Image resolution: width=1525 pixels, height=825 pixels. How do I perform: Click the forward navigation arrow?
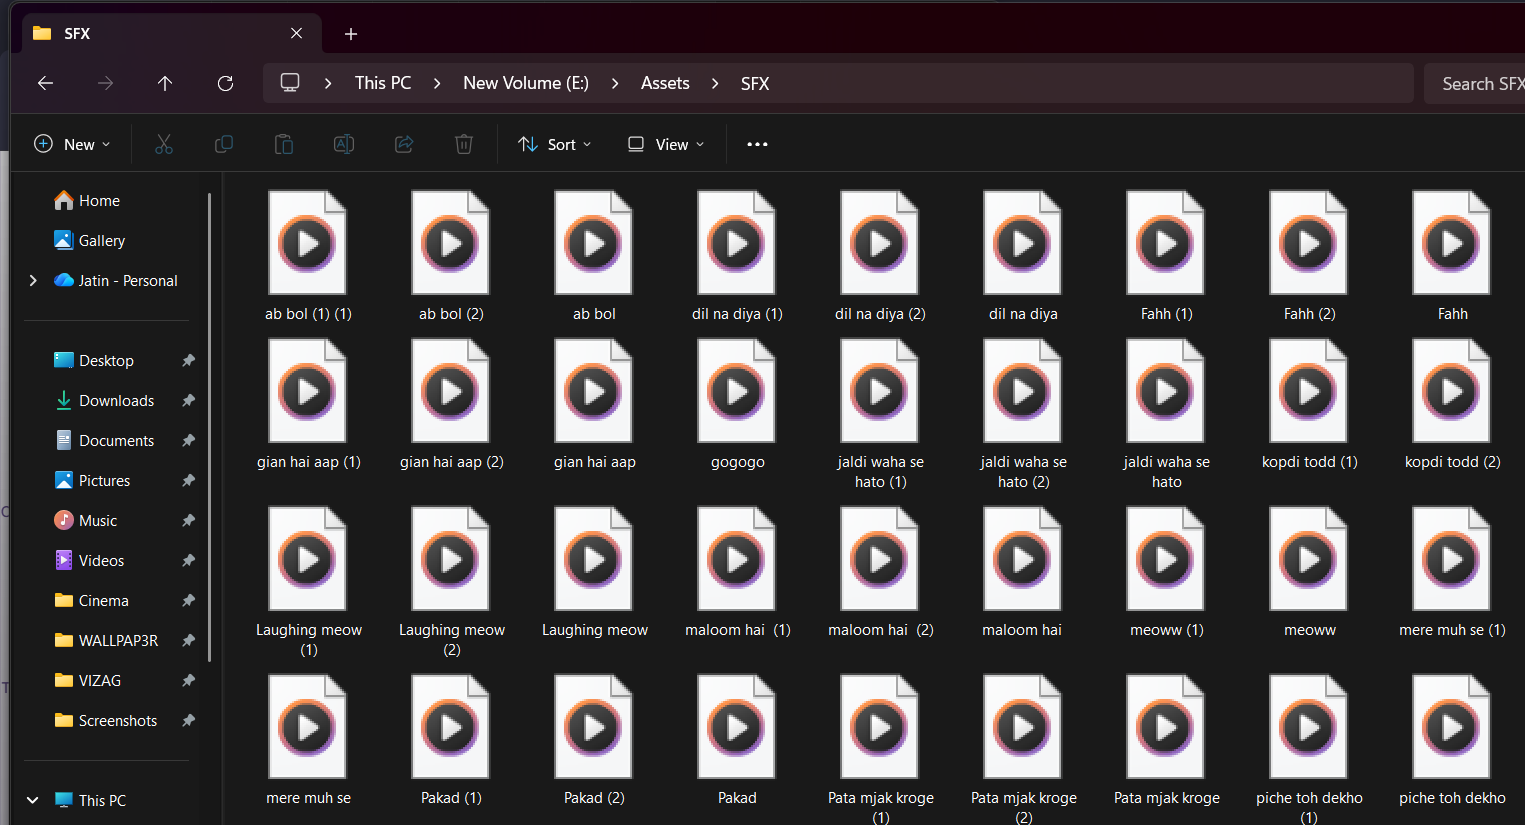105,83
